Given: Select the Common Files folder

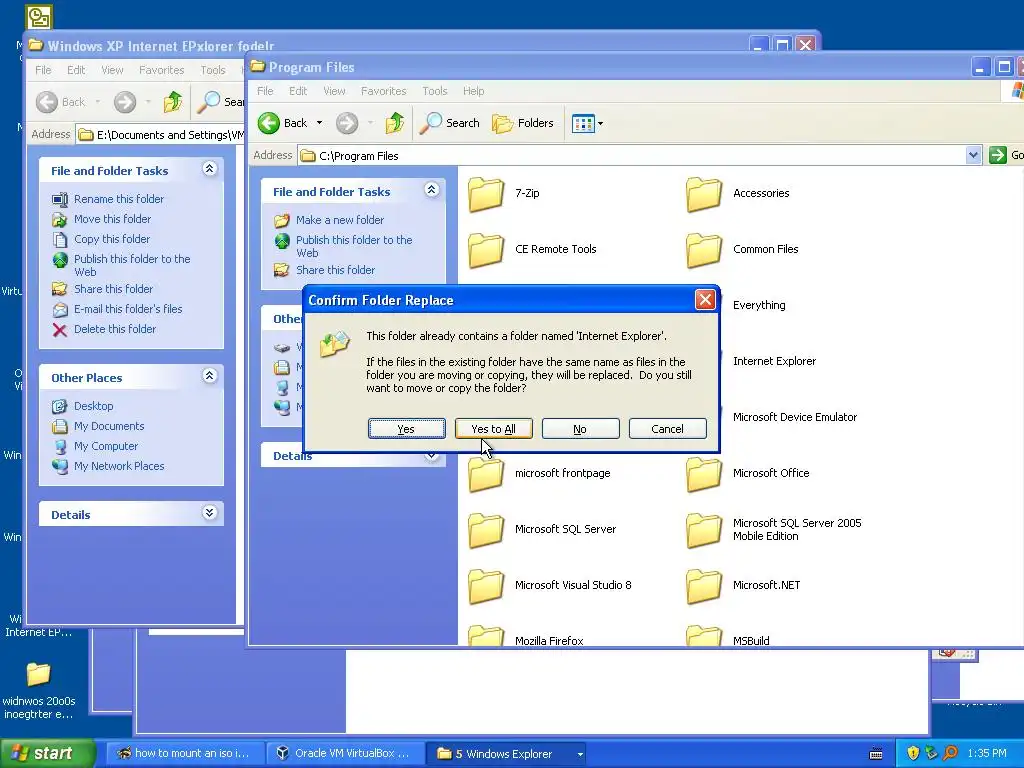Looking at the screenshot, I should click(743, 249).
